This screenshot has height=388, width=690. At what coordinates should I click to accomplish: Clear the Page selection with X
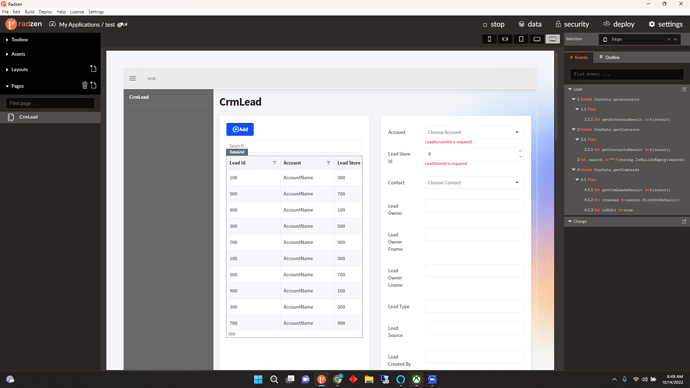669,40
